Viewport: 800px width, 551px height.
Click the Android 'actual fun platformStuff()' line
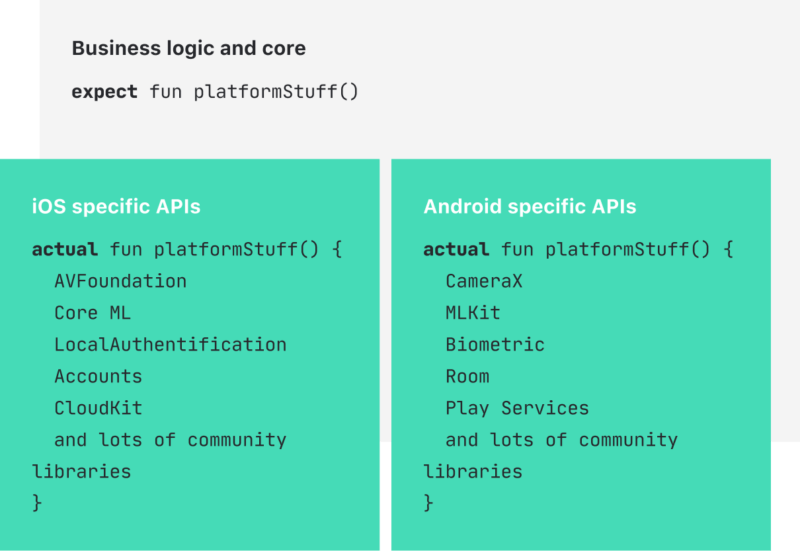click(x=578, y=249)
